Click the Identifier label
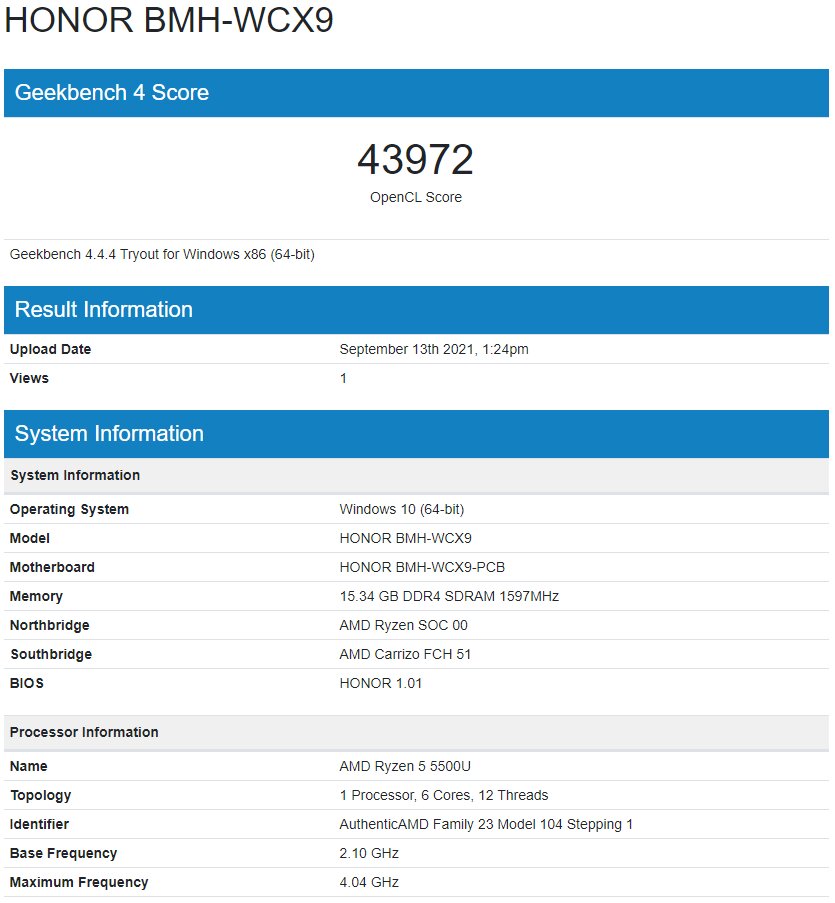 (39, 824)
